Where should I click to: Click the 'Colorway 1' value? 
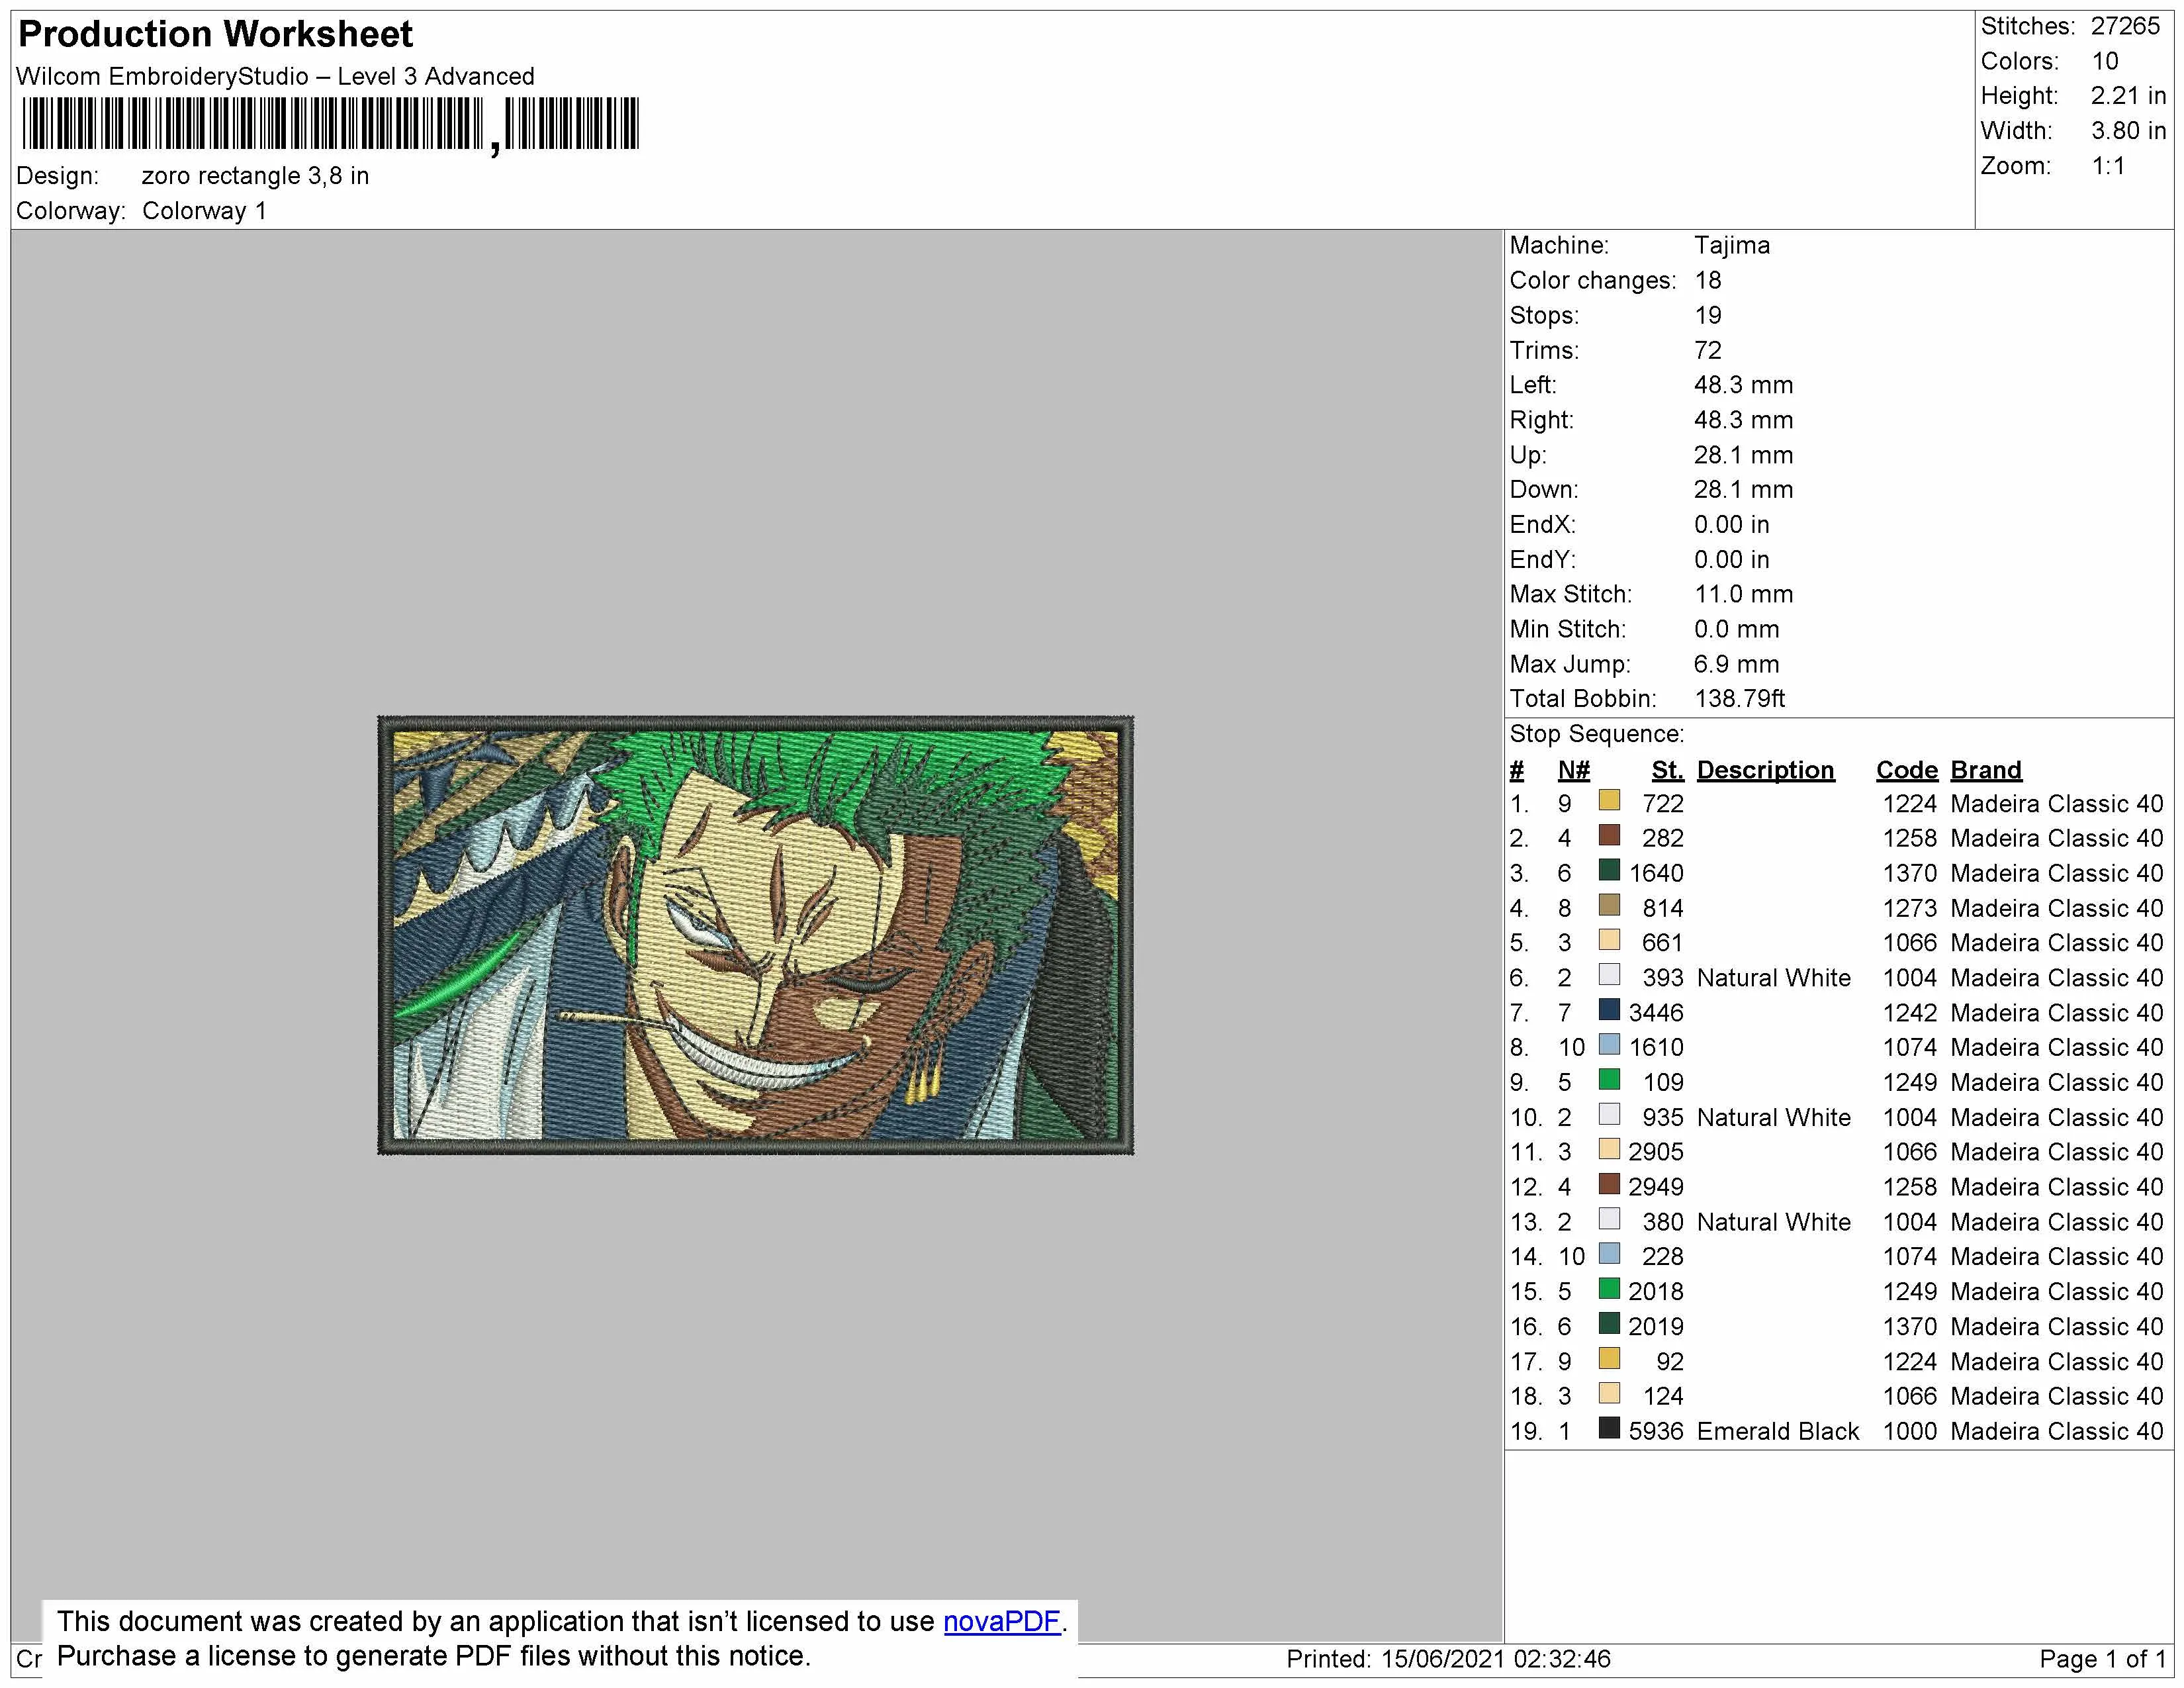click(204, 211)
